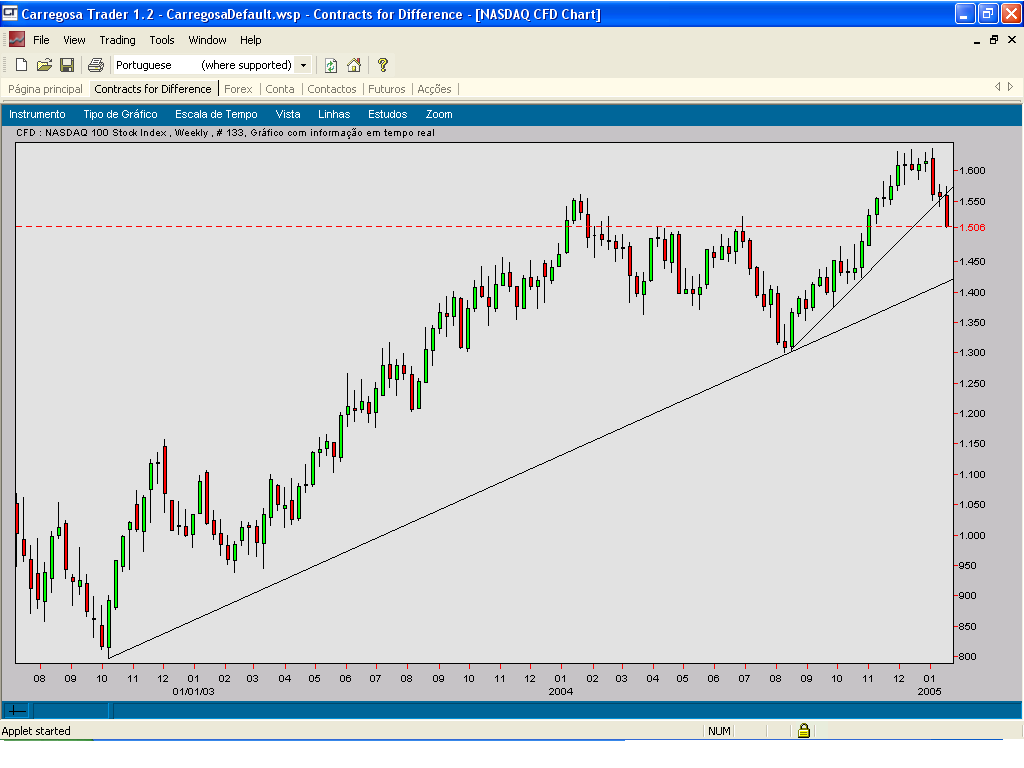Open the Tipo de Gráfico chart menu
This screenshot has width=1024, height=768.
[x=120, y=114]
